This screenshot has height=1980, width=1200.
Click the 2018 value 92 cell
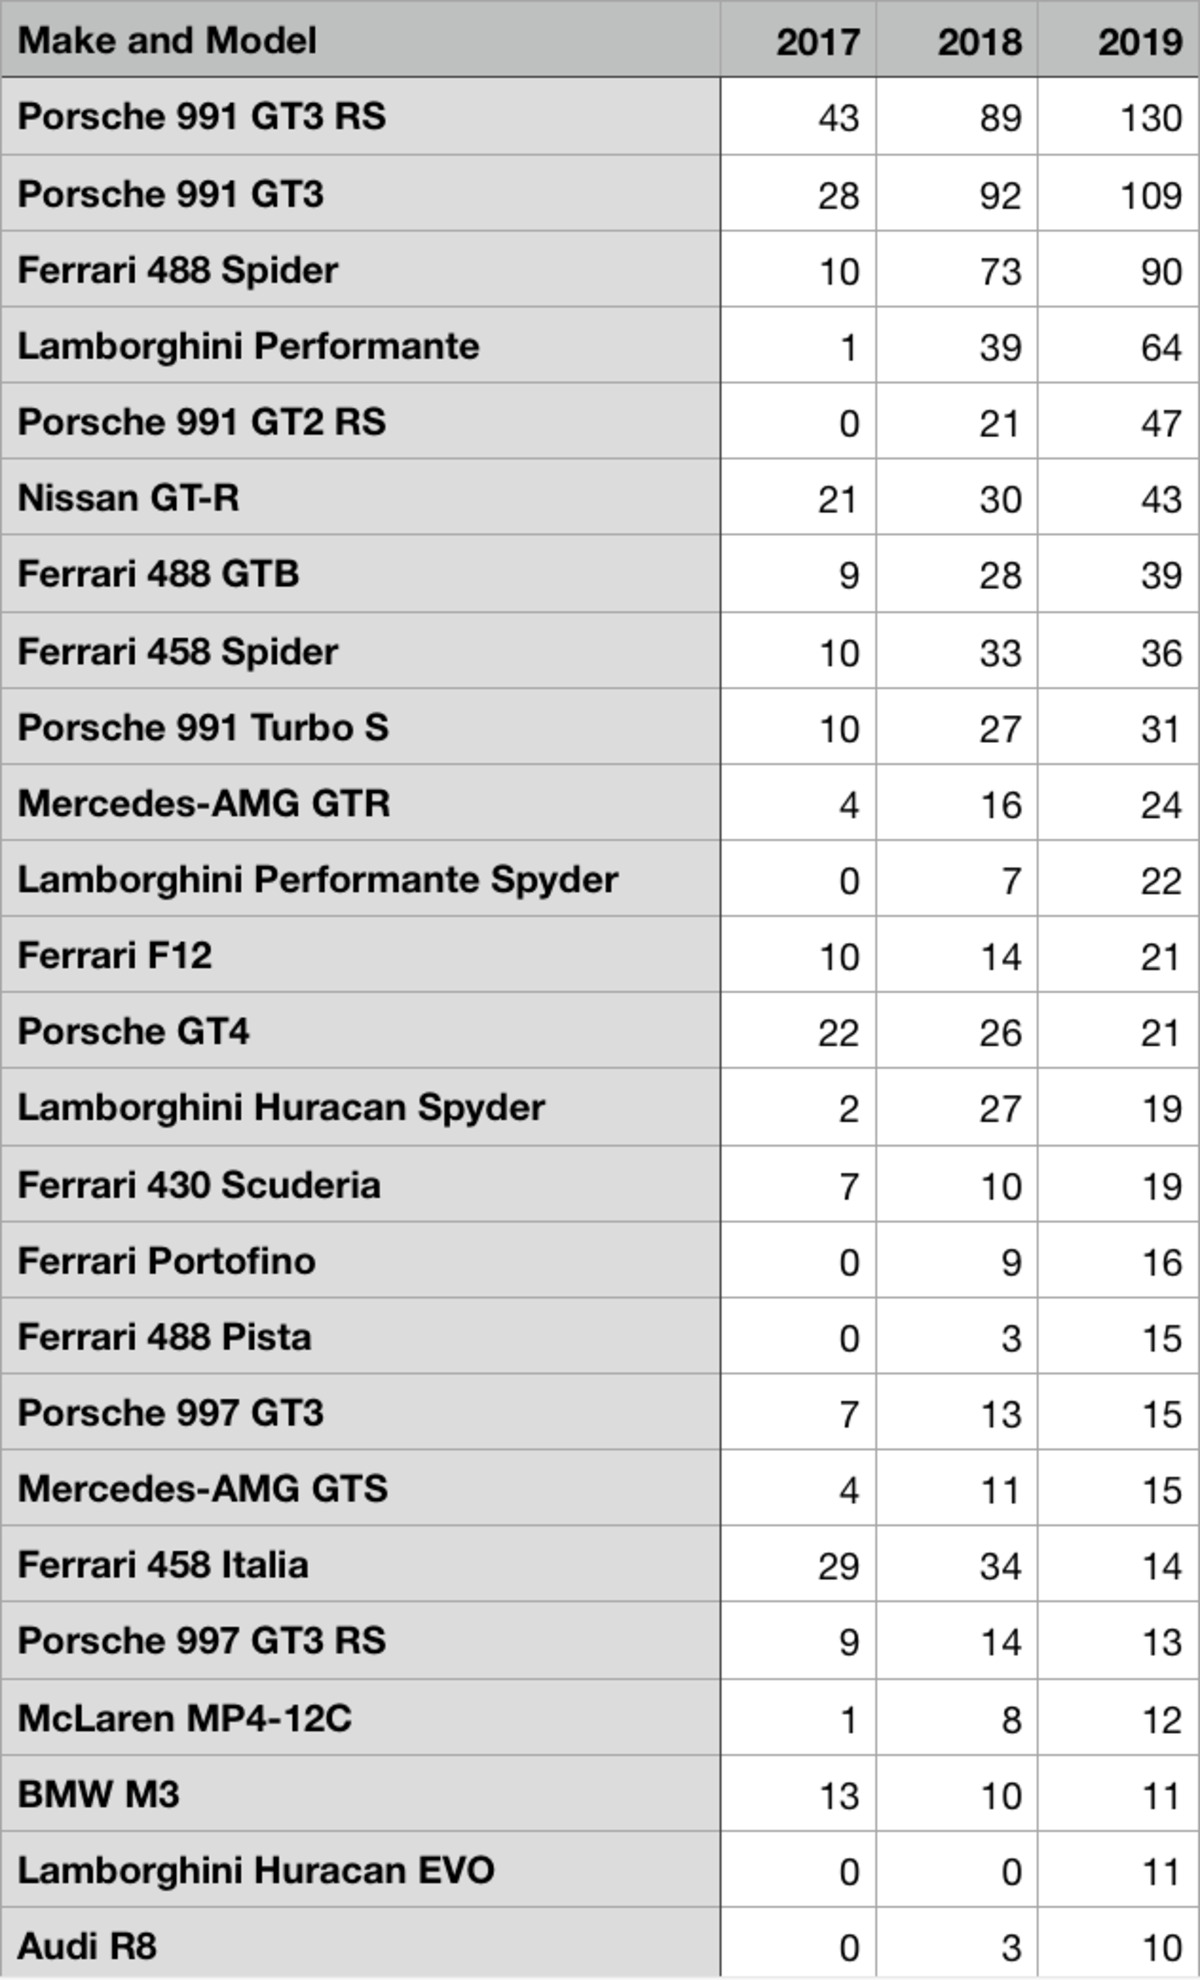click(x=957, y=192)
